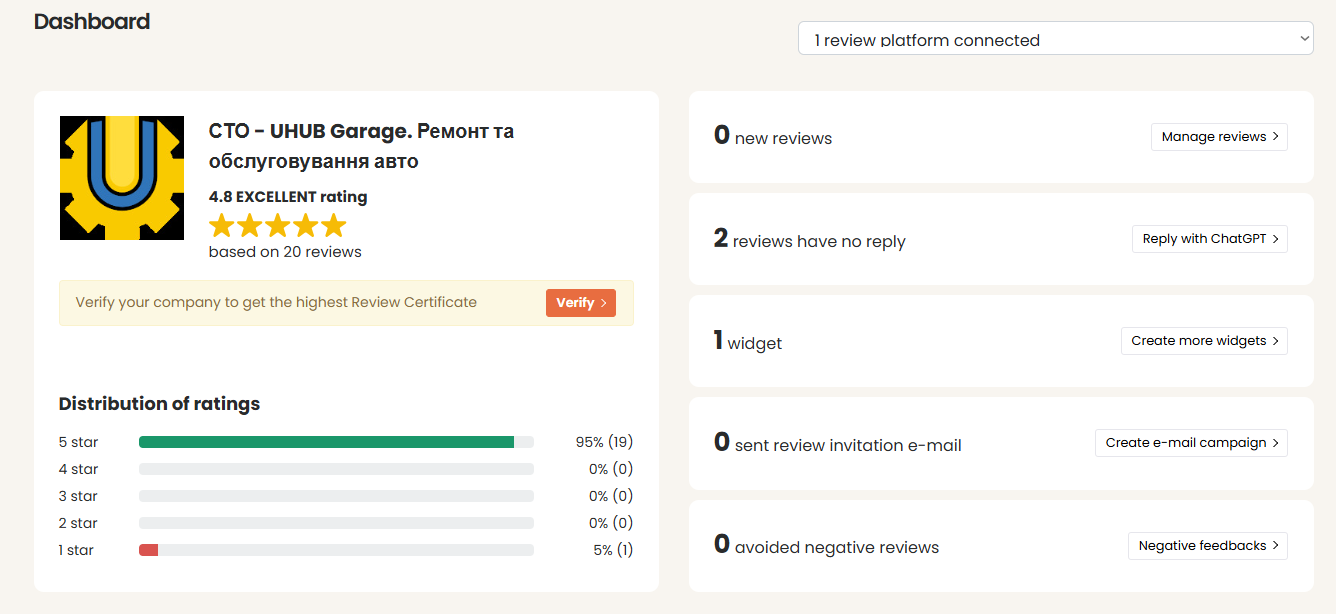Screen dimensions: 1336x614
Task: Click the five gold rating stars
Action: point(277,225)
